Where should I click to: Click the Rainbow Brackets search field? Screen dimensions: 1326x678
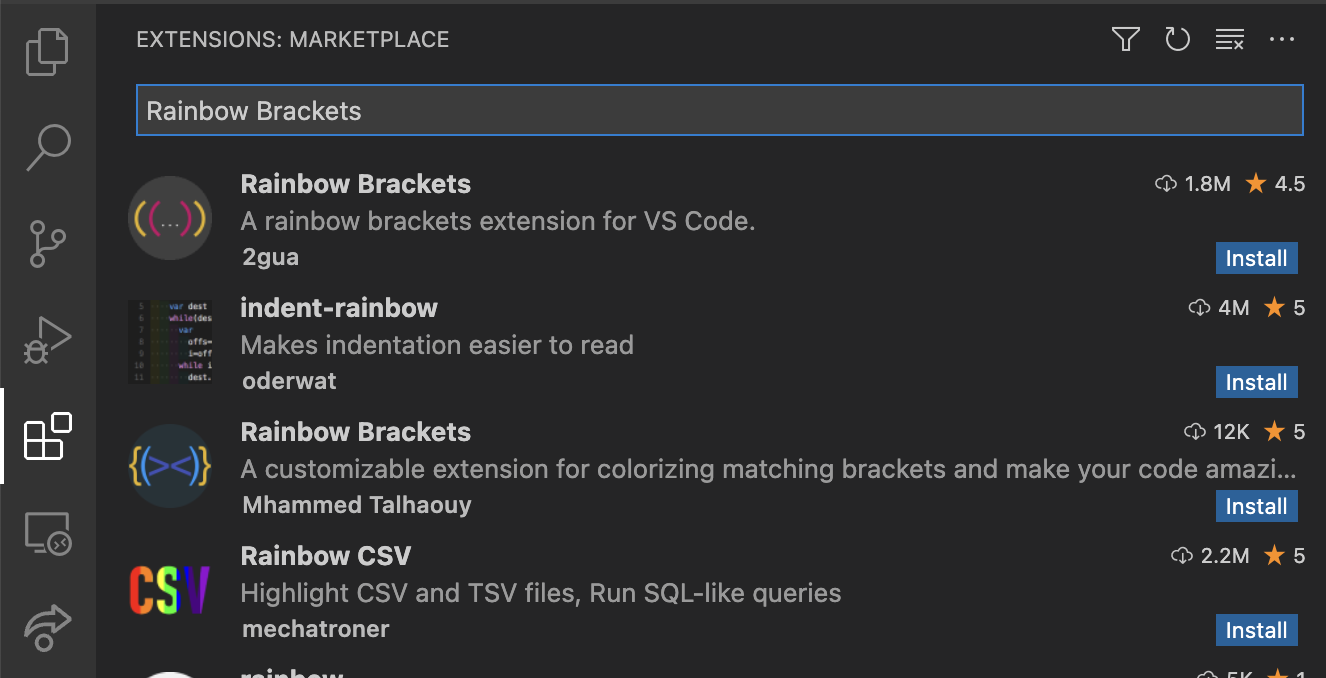(719, 110)
